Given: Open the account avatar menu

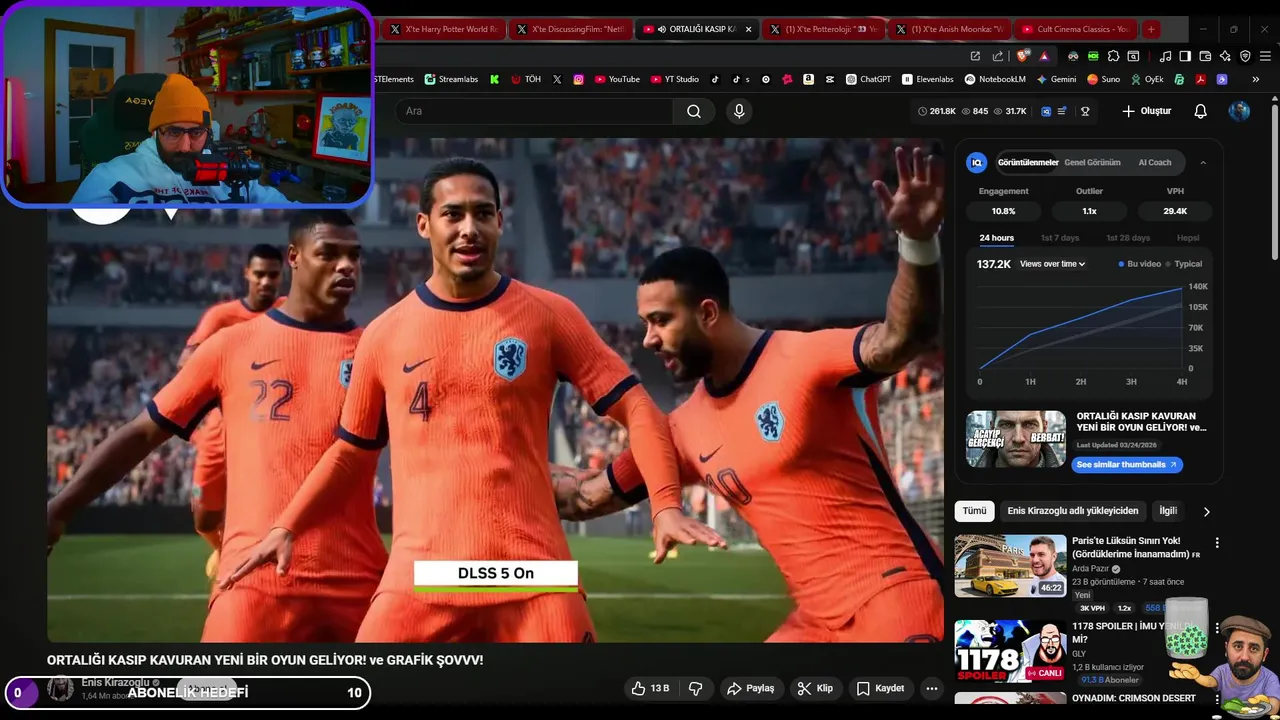Looking at the screenshot, I should tap(1239, 111).
